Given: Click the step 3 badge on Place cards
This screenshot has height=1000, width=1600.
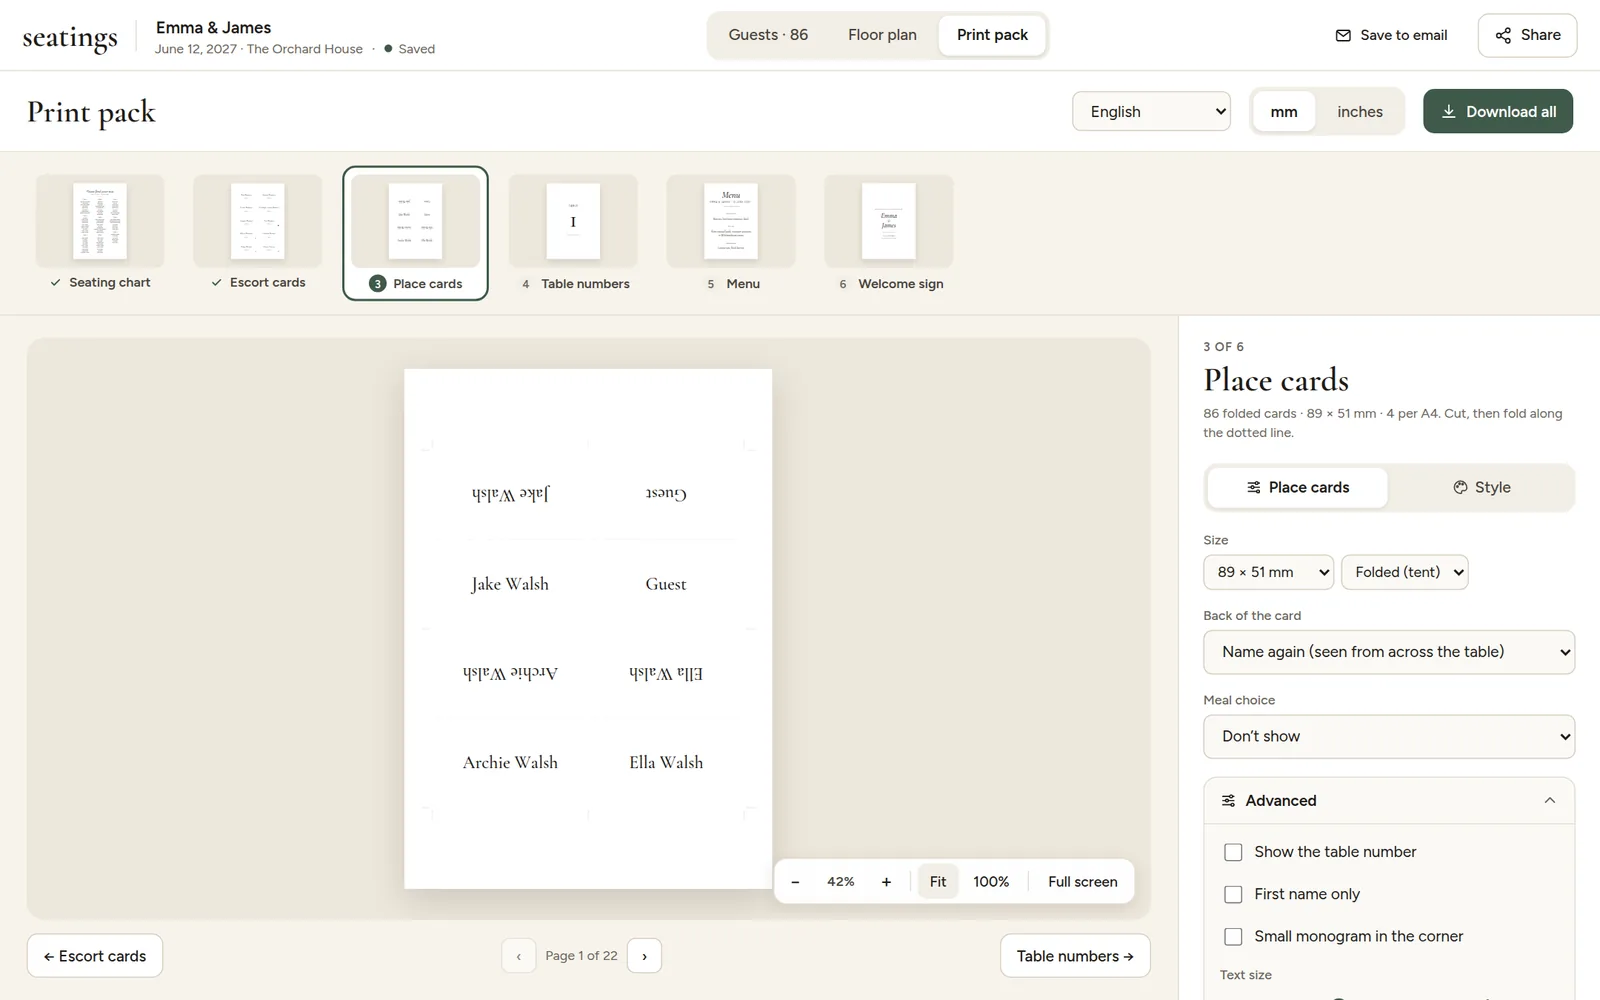Looking at the screenshot, I should tap(377, 284).
